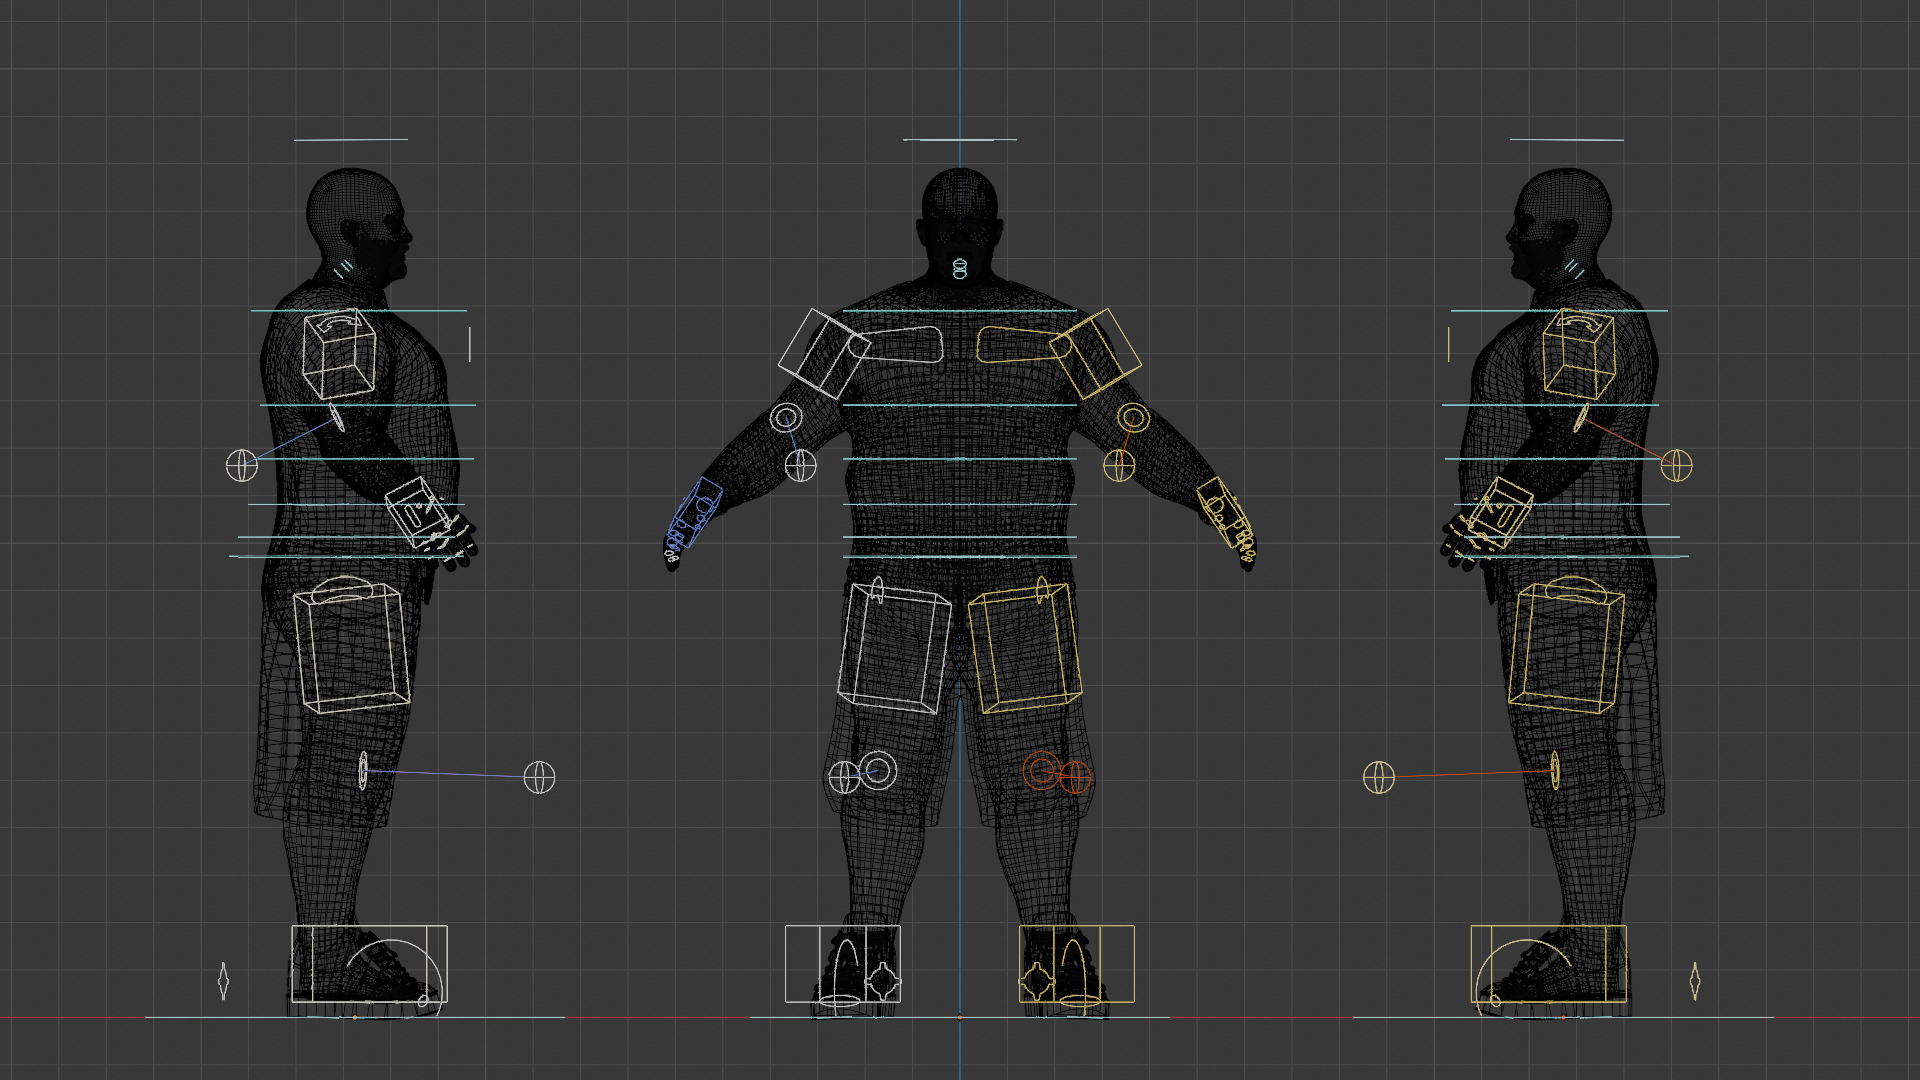Select yellow shoulder cube in right side view
This screenshot has width=1920, height=1080.
coord(1579,355)
